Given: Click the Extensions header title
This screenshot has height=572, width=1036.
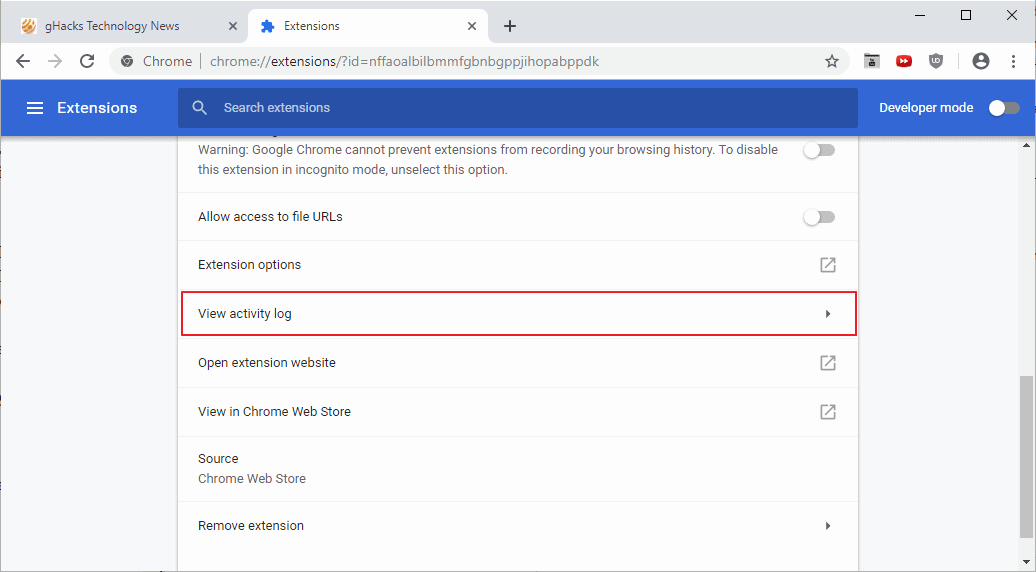Looking at the screenshot, I should click(97, 108).
